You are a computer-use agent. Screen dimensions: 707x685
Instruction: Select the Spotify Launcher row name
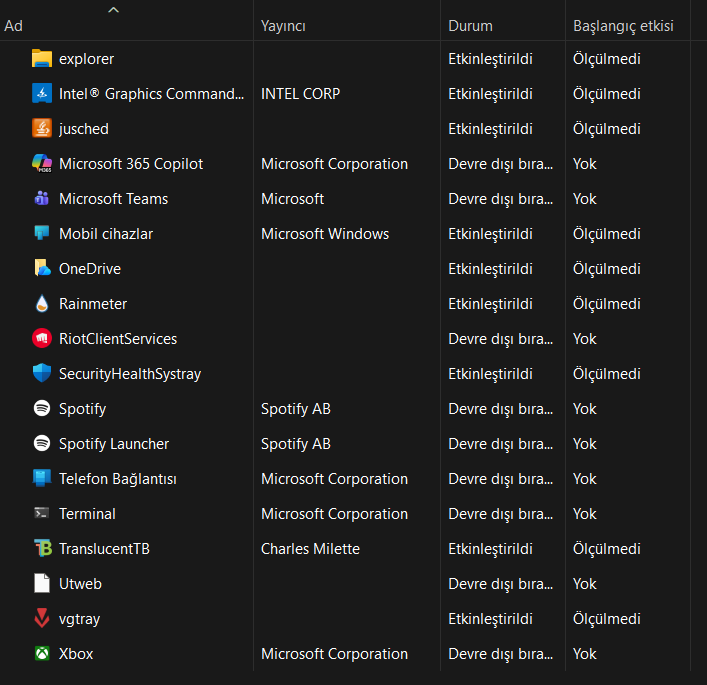click(x=114, y=444)
